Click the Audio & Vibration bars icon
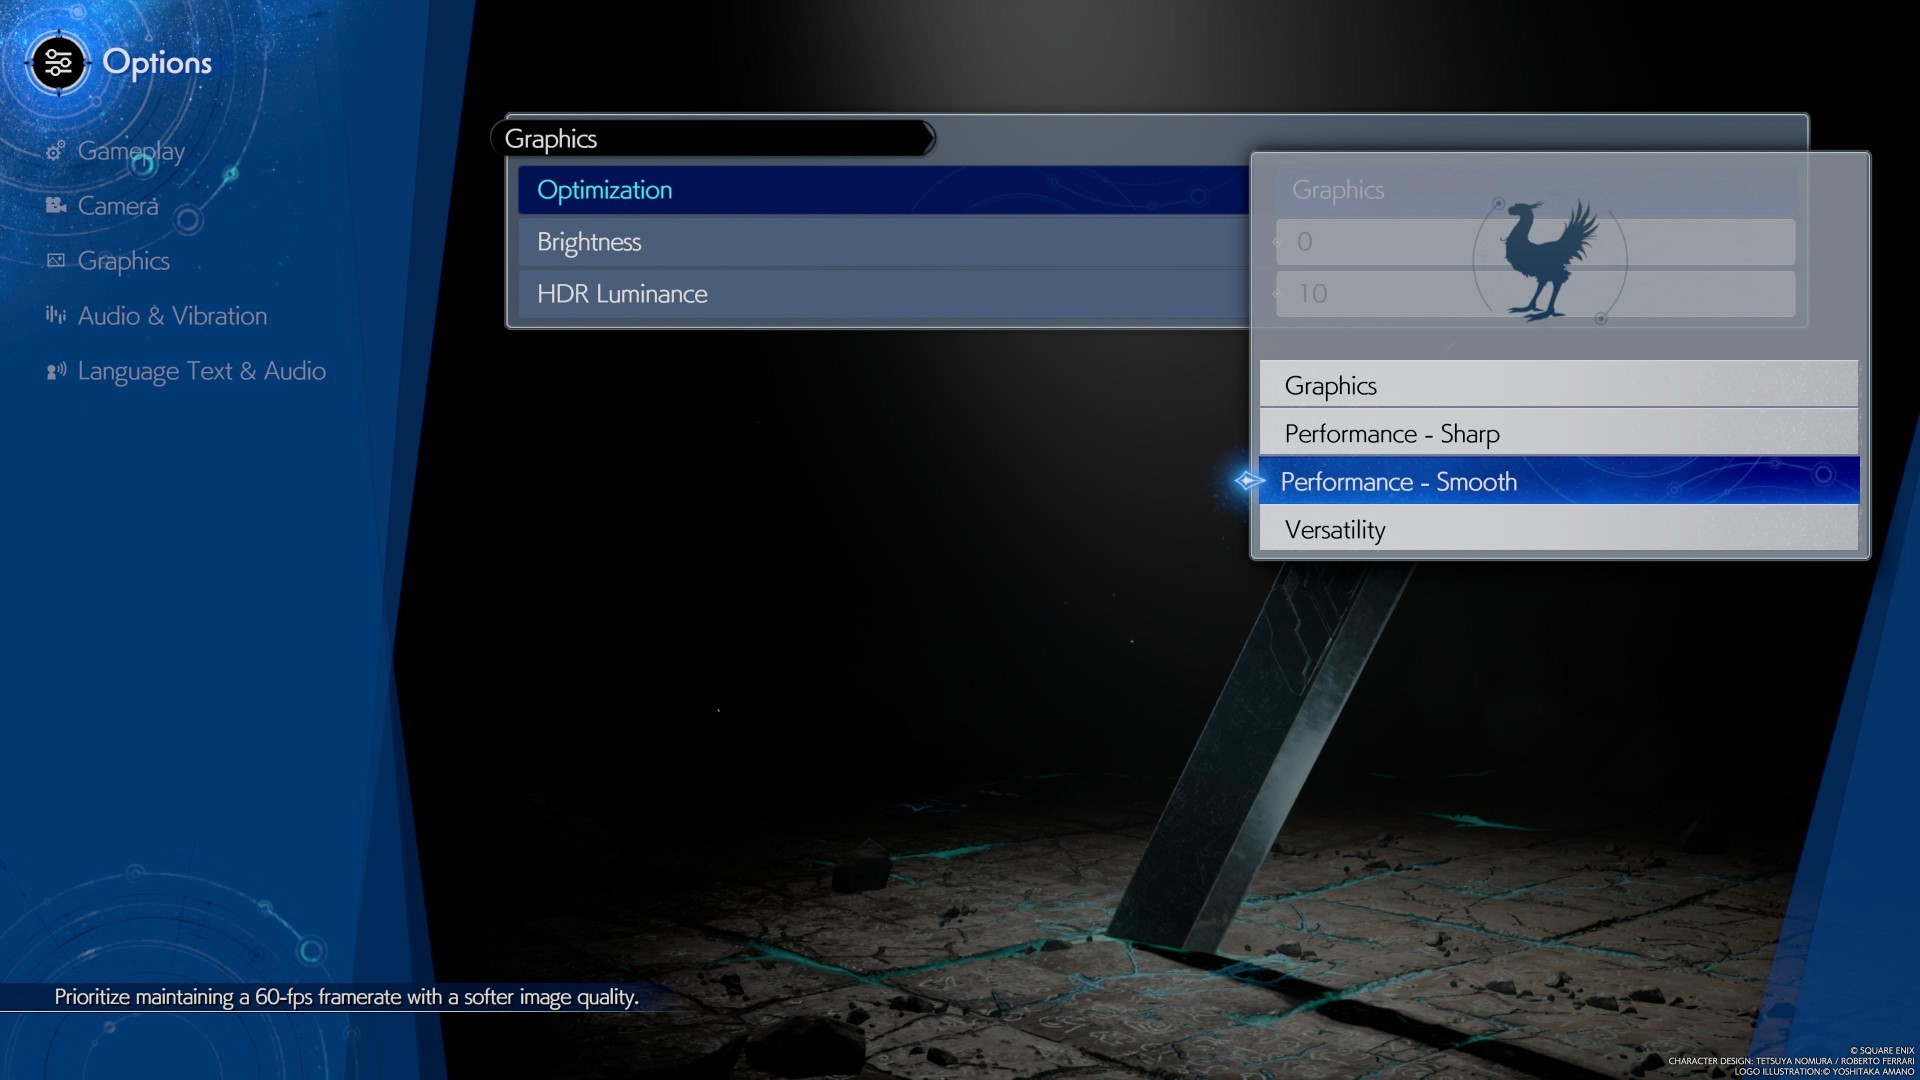 [55, 316]
